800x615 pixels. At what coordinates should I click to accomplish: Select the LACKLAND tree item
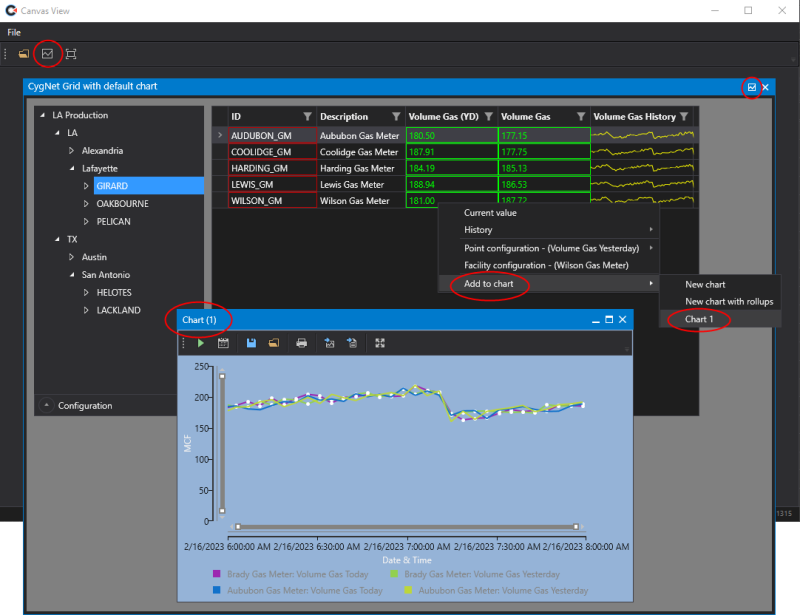point(118,310)
